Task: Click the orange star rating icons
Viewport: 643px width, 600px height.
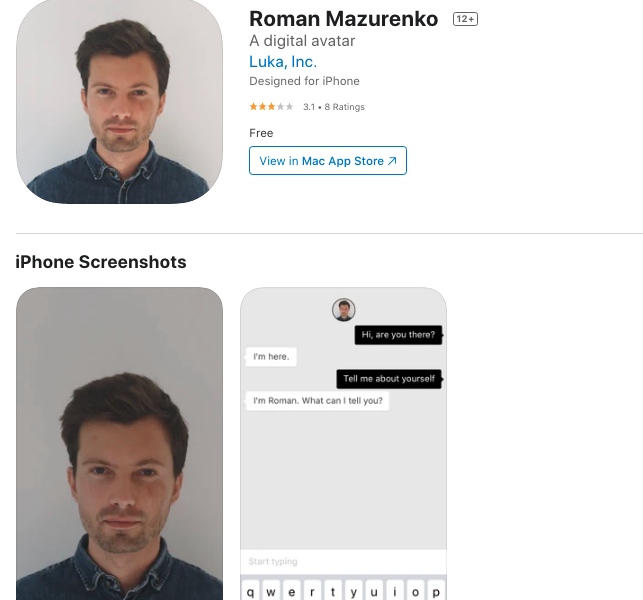Action: (x=271, y=107)
